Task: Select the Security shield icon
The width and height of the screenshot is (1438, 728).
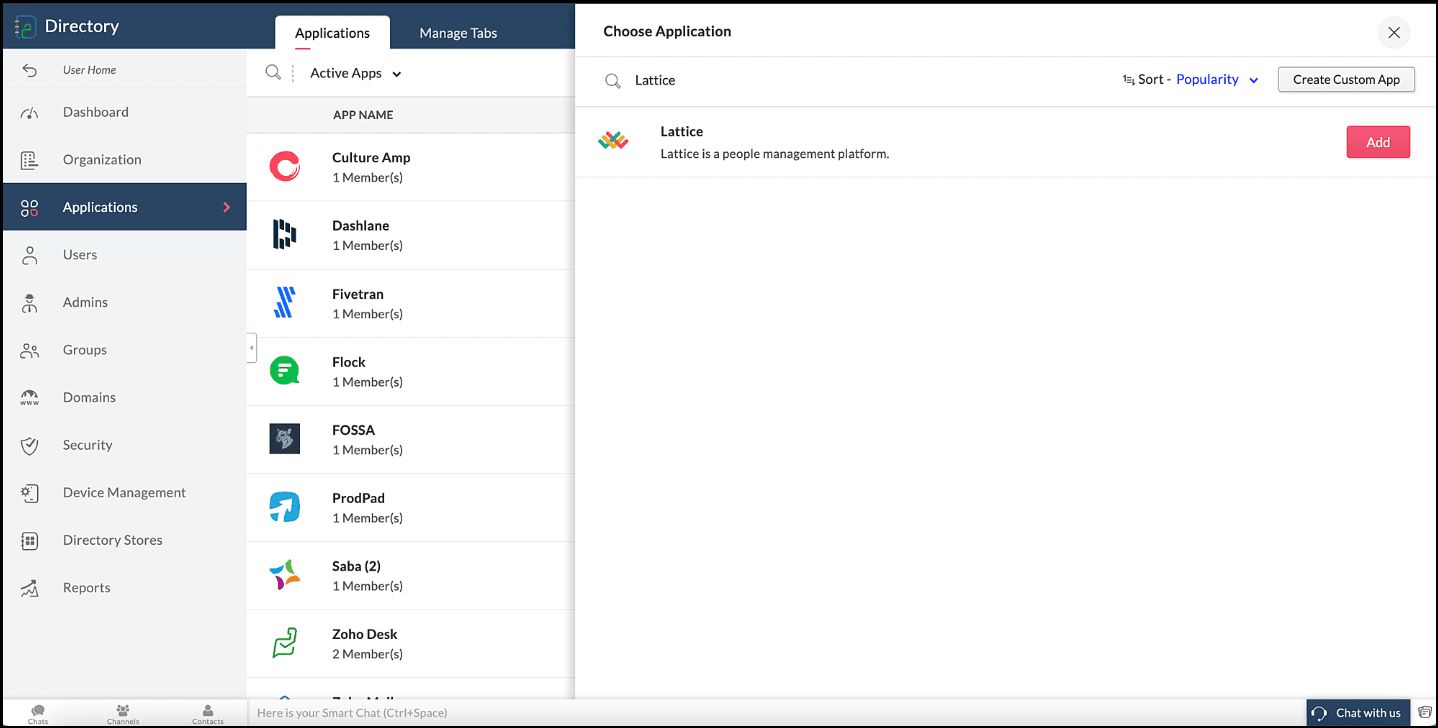Action: tap(30, 445)
